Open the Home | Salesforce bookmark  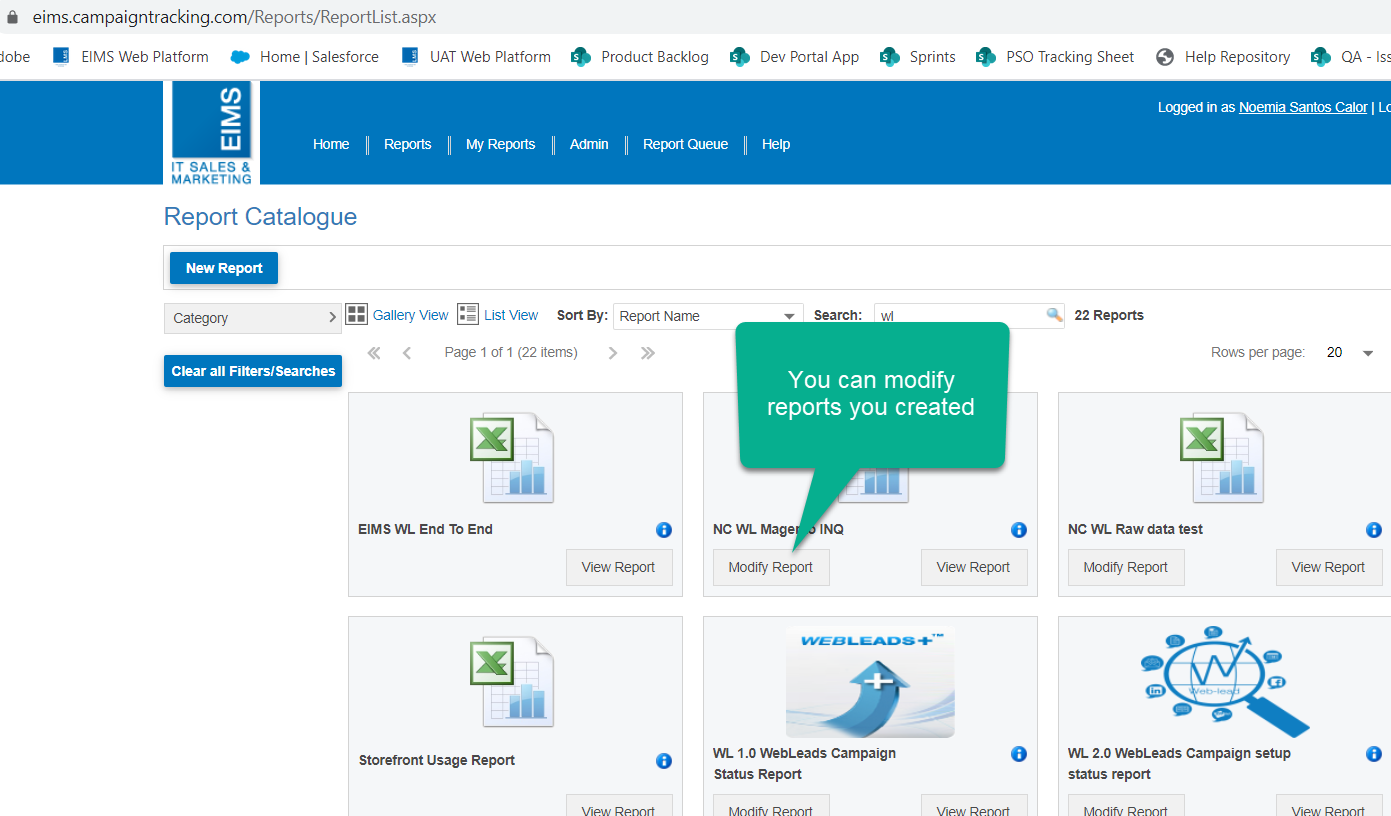pos(305,57)
